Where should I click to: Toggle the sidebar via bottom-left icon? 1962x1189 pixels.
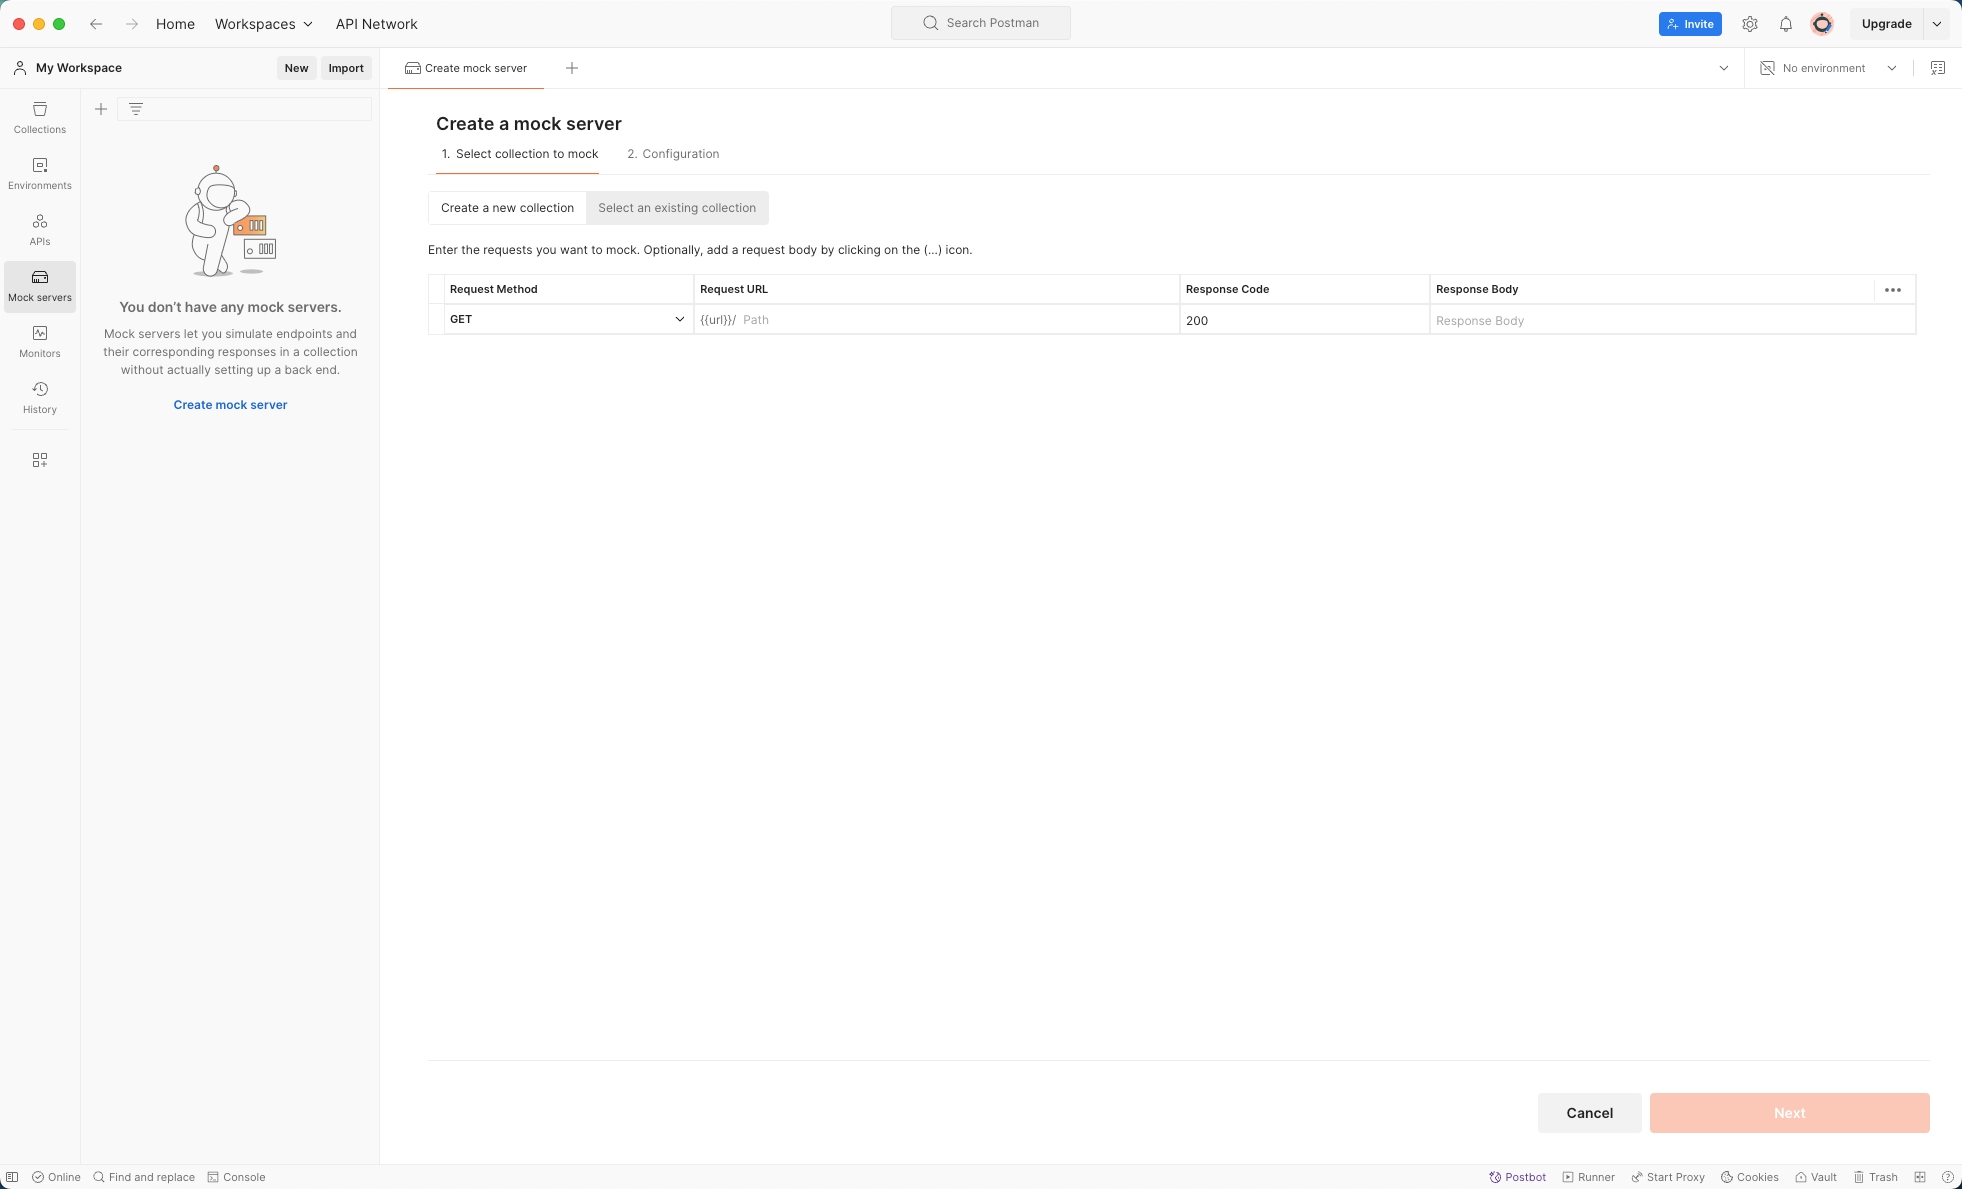click(12, 1177)
